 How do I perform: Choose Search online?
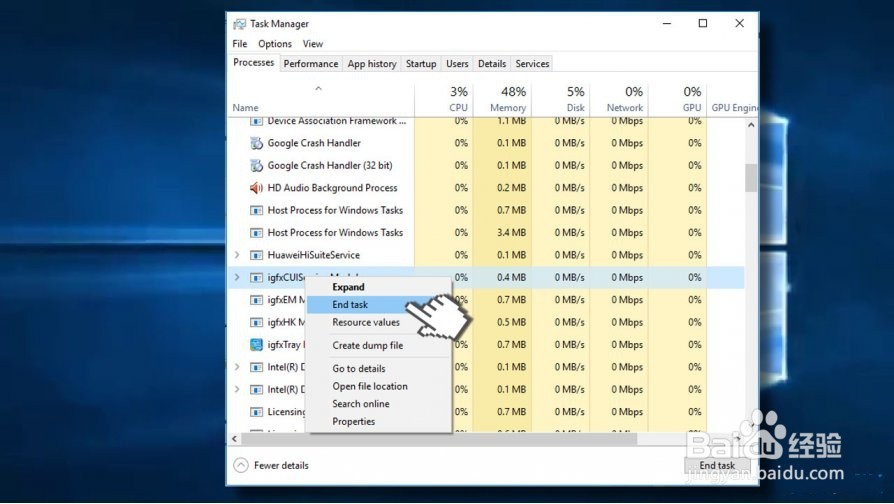tap(379, 404)
